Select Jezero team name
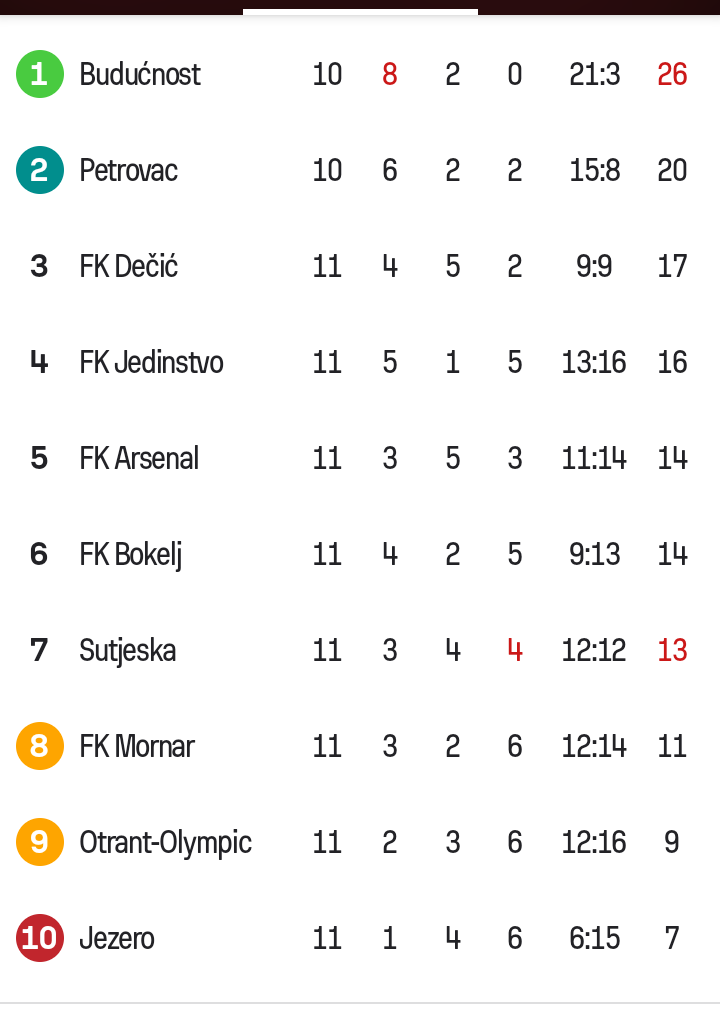This screenshot has width=720, height=1010. point(117,938)
